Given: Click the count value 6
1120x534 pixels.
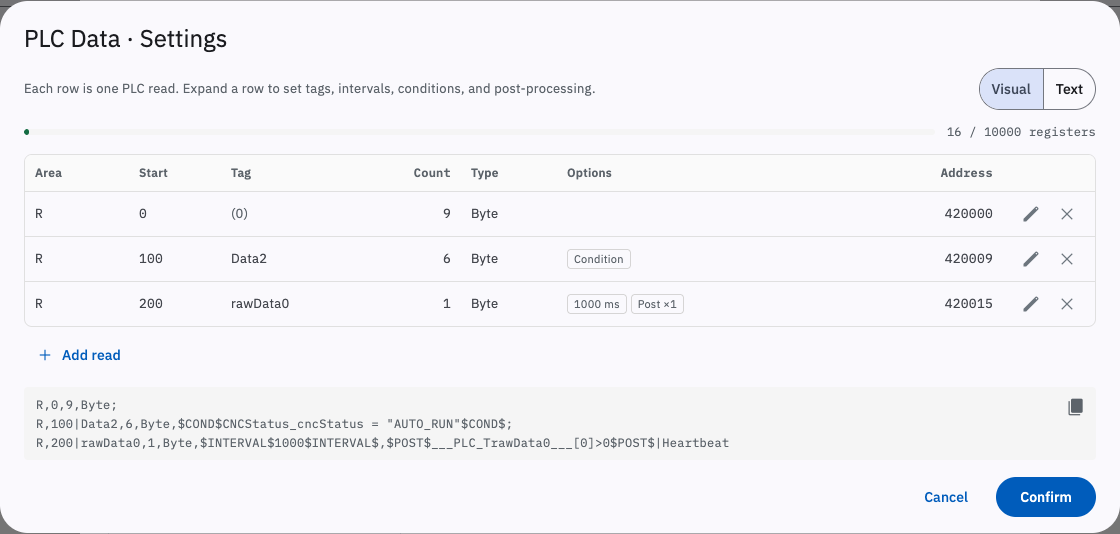Looking at the screenshot, I should pyautogui.click(x=446, y=259).
